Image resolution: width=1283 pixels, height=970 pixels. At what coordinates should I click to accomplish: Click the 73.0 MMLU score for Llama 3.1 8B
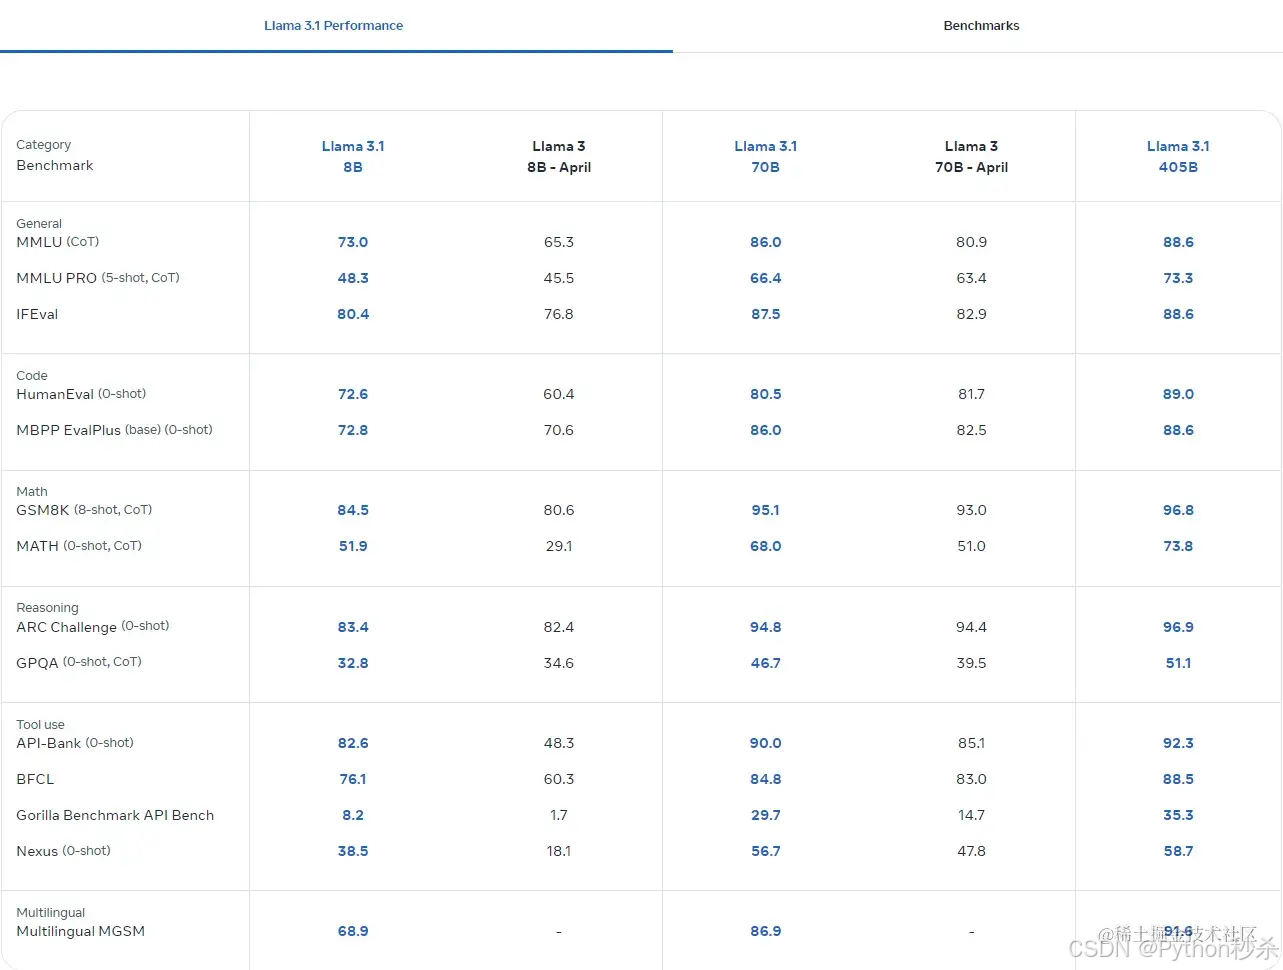[353, 242]
